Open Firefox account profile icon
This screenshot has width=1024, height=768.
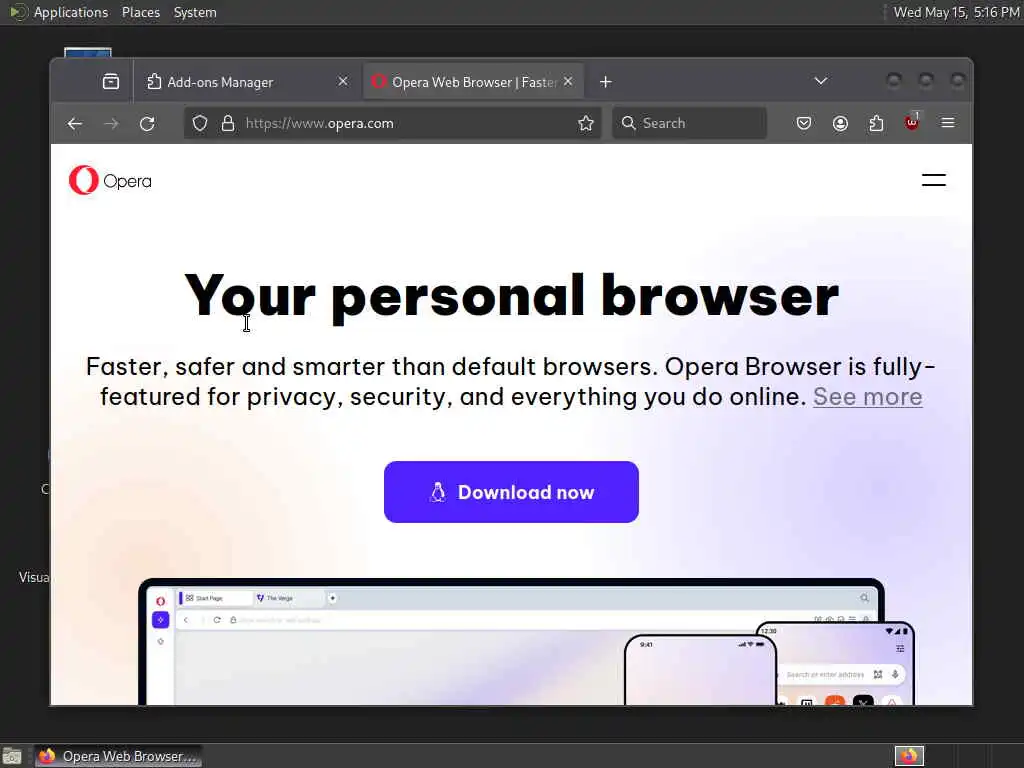pyautogui.click(x=840, y=123)
